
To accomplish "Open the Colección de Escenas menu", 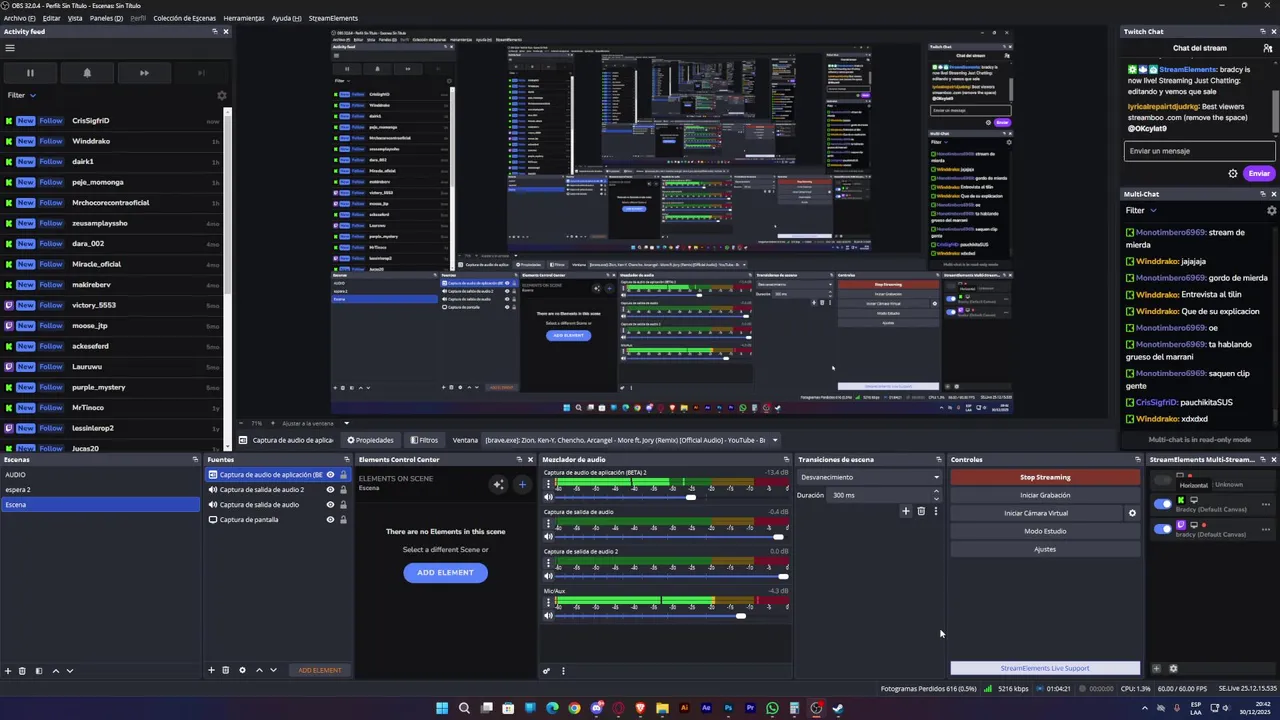I will 184,18.
